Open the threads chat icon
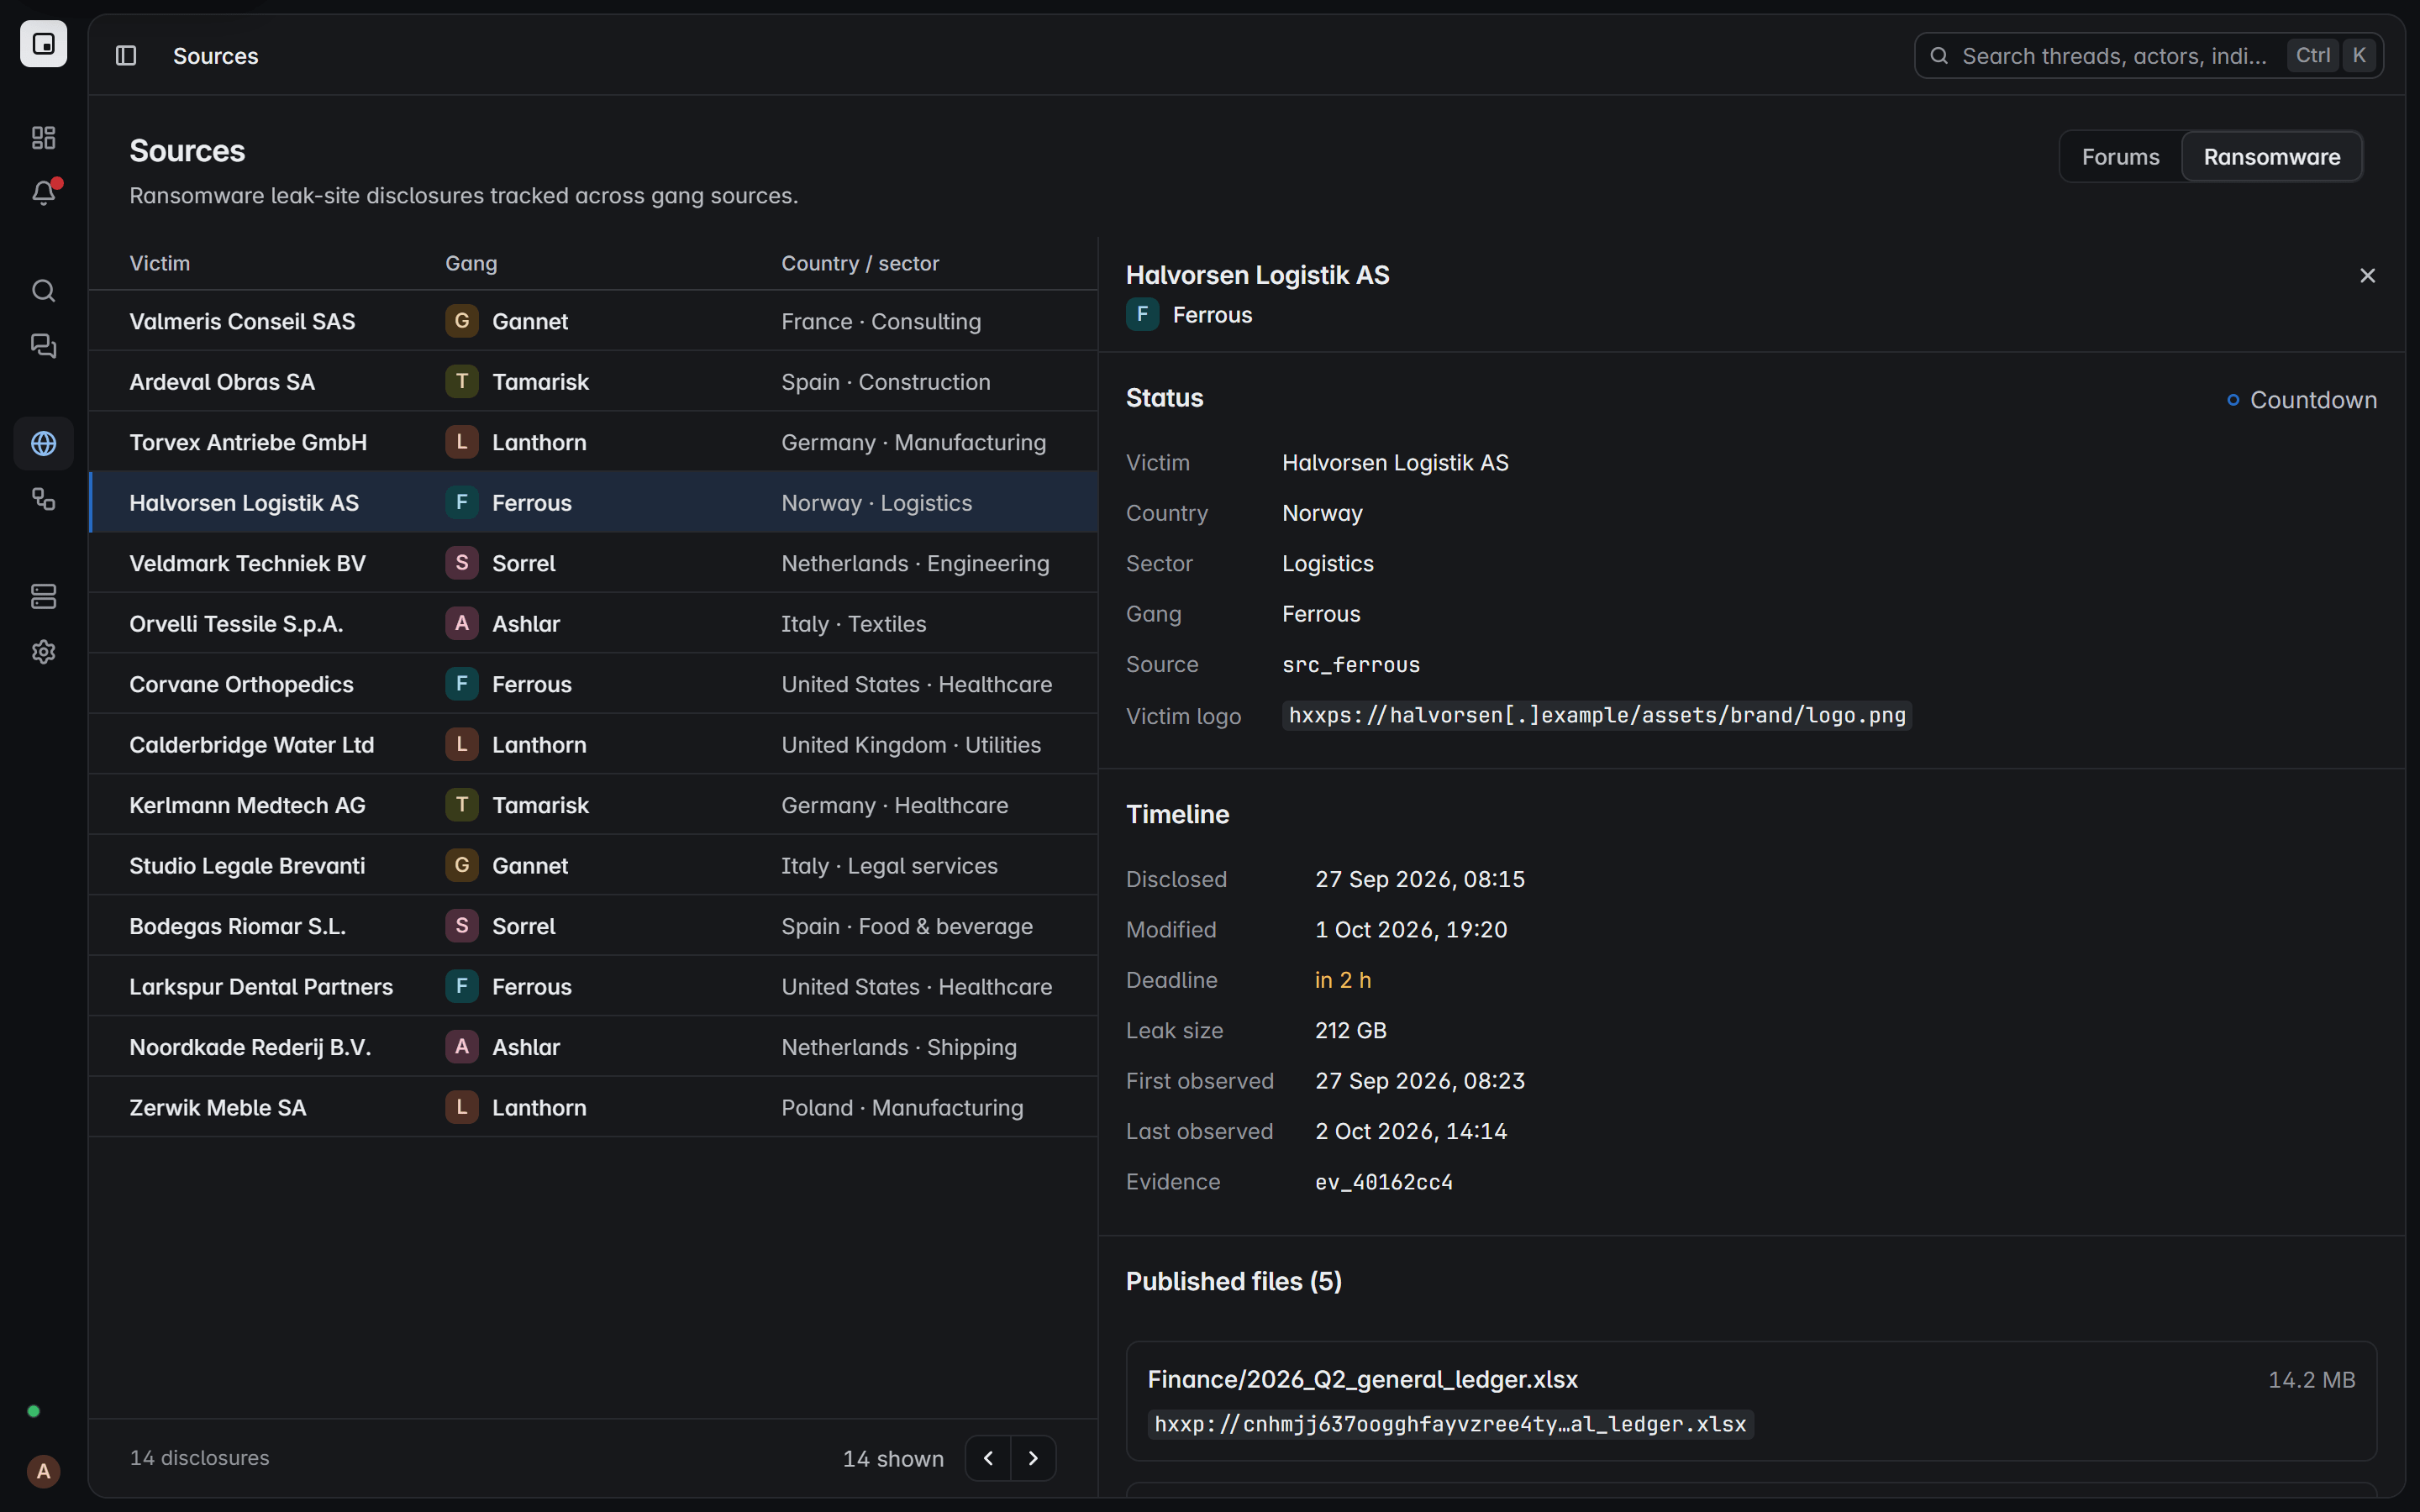This screenshot has height=1512, width=2420. 43,346
